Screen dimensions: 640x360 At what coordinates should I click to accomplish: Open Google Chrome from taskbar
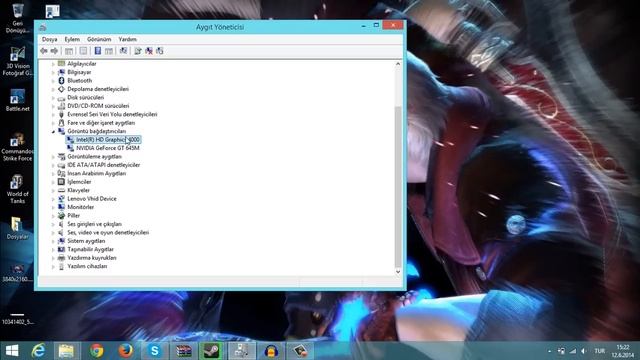click(96, 351)
